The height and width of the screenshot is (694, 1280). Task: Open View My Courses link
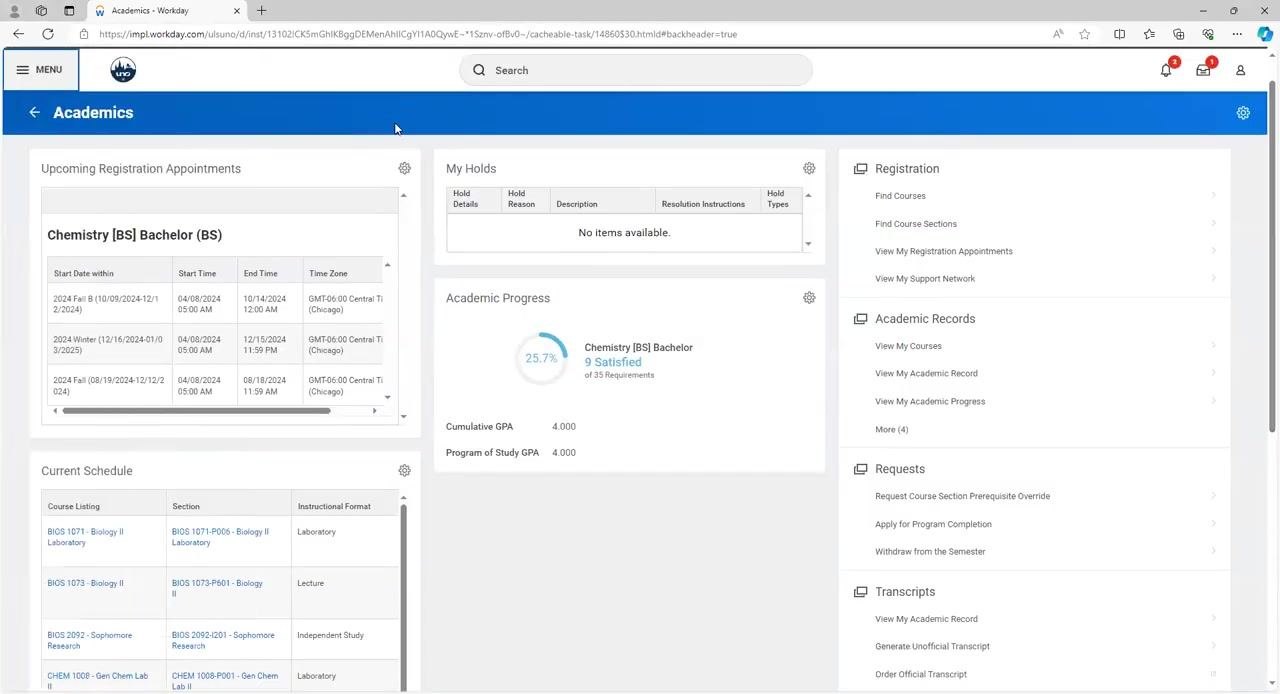point(908,346)
